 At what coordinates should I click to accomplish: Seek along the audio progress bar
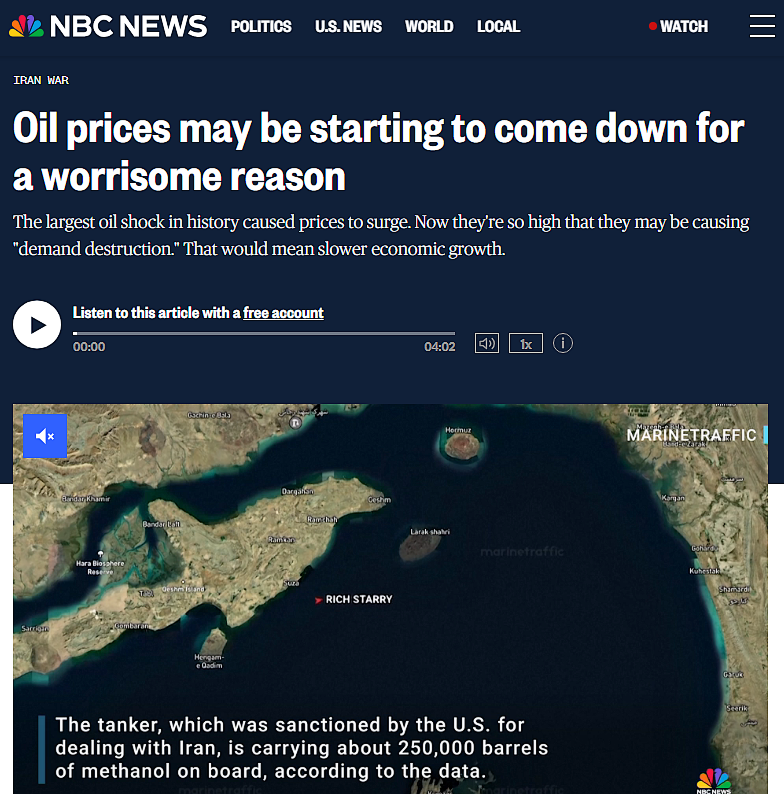click(264, 333)
